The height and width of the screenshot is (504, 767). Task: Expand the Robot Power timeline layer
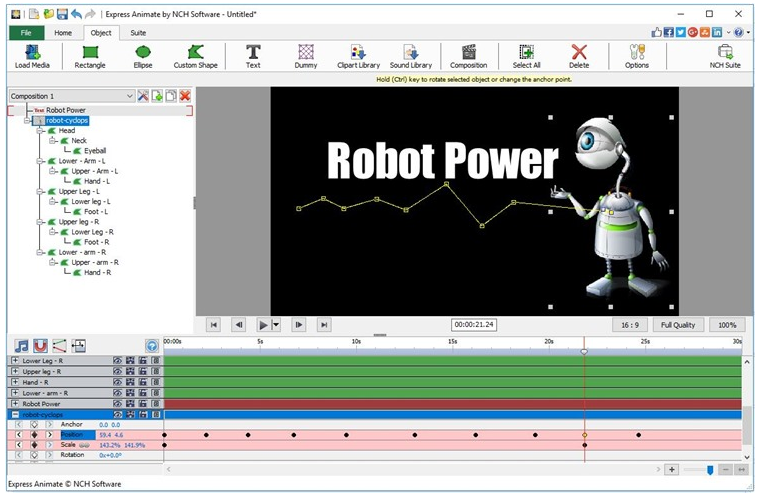coord(15,404)
